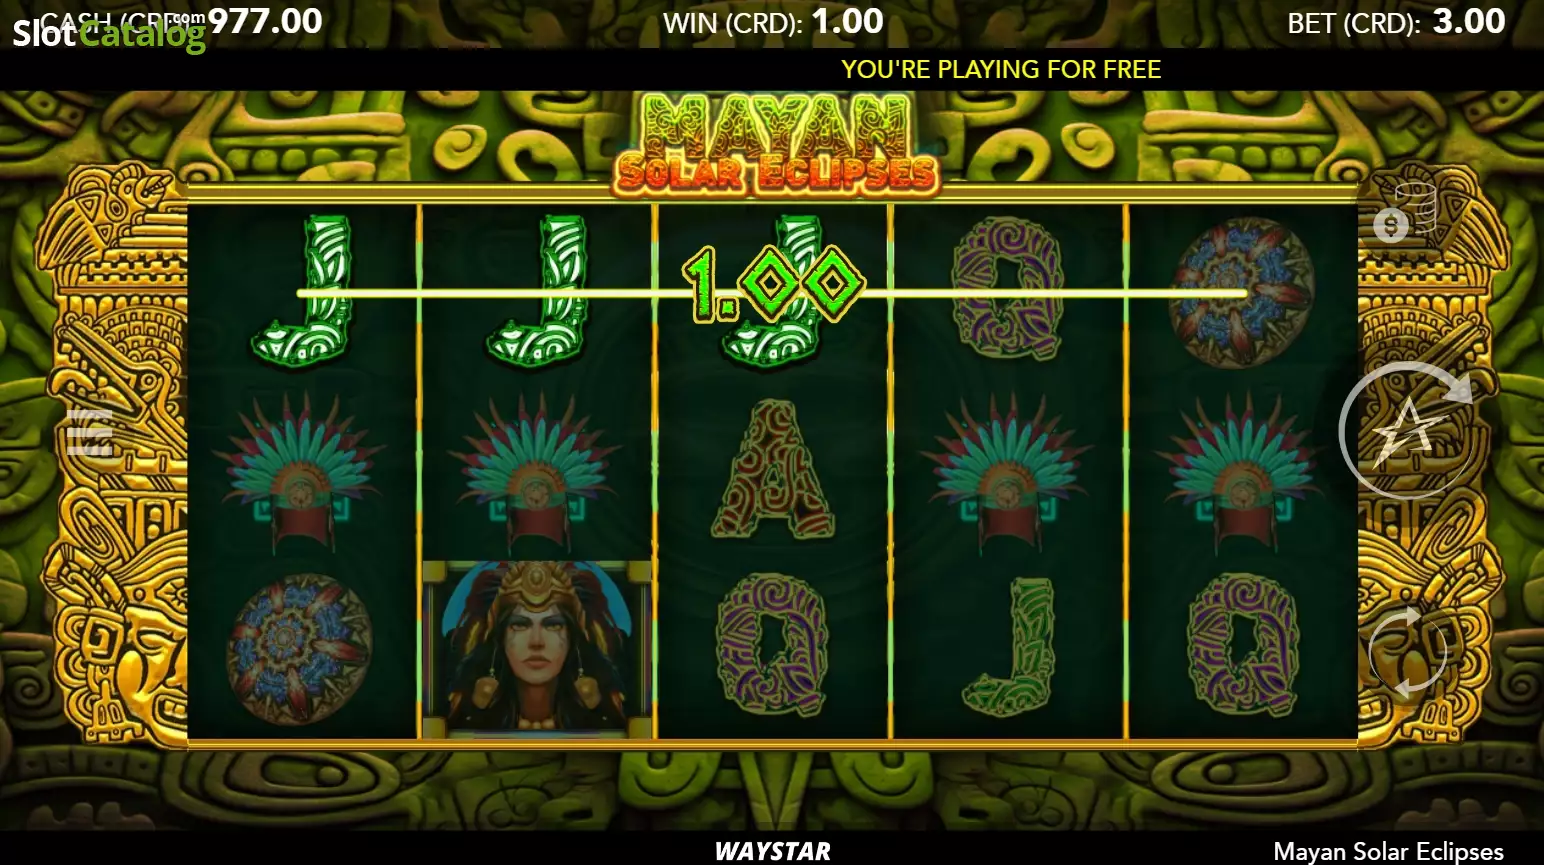Click the feather headdress on fifth reel
Image resolution: width=1544 pixels, height=865 pixels.
[1243, 472]
